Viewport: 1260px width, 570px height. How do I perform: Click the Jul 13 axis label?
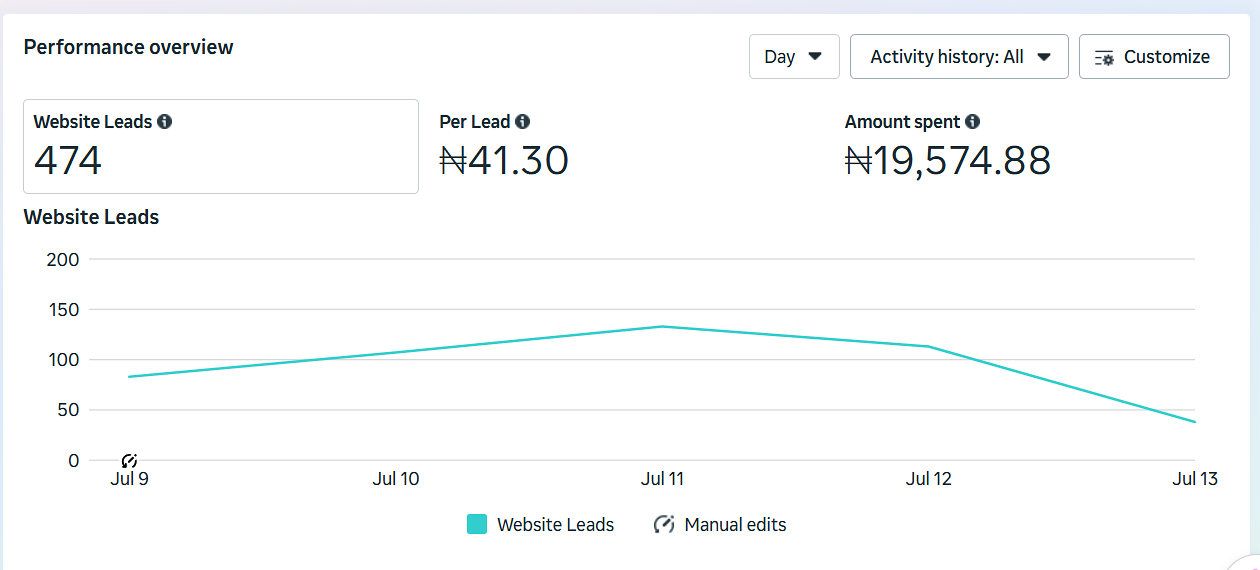1195,479
